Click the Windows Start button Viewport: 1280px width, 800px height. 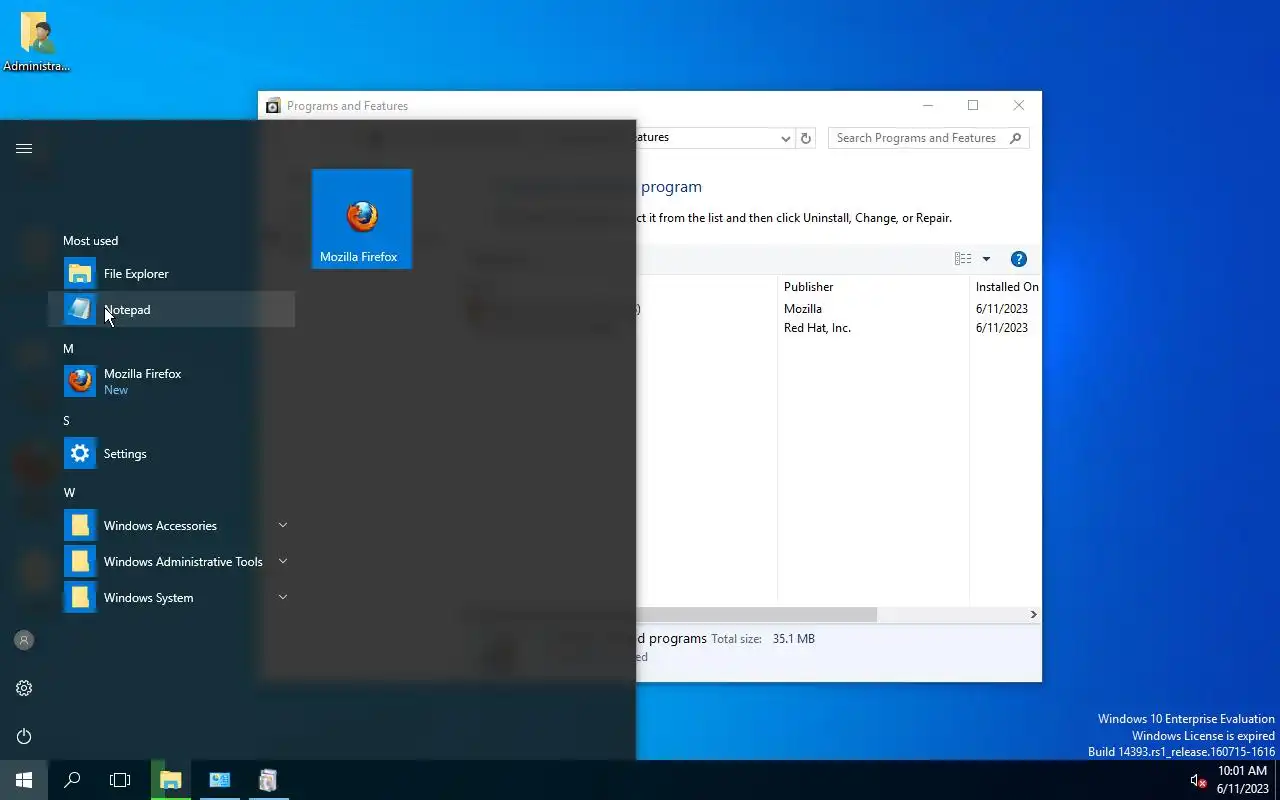24,780
